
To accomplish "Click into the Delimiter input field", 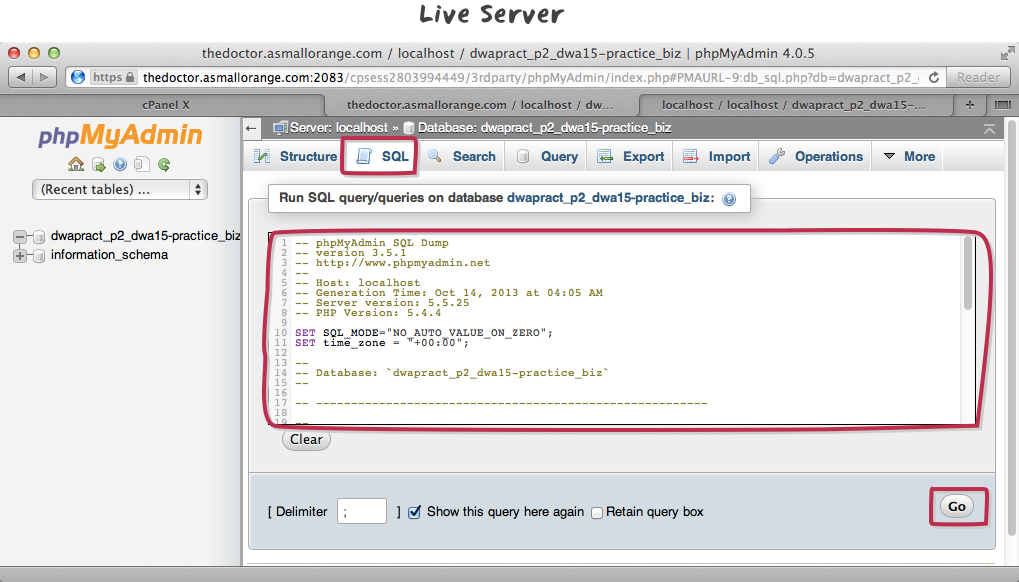I will pos(361,511).
